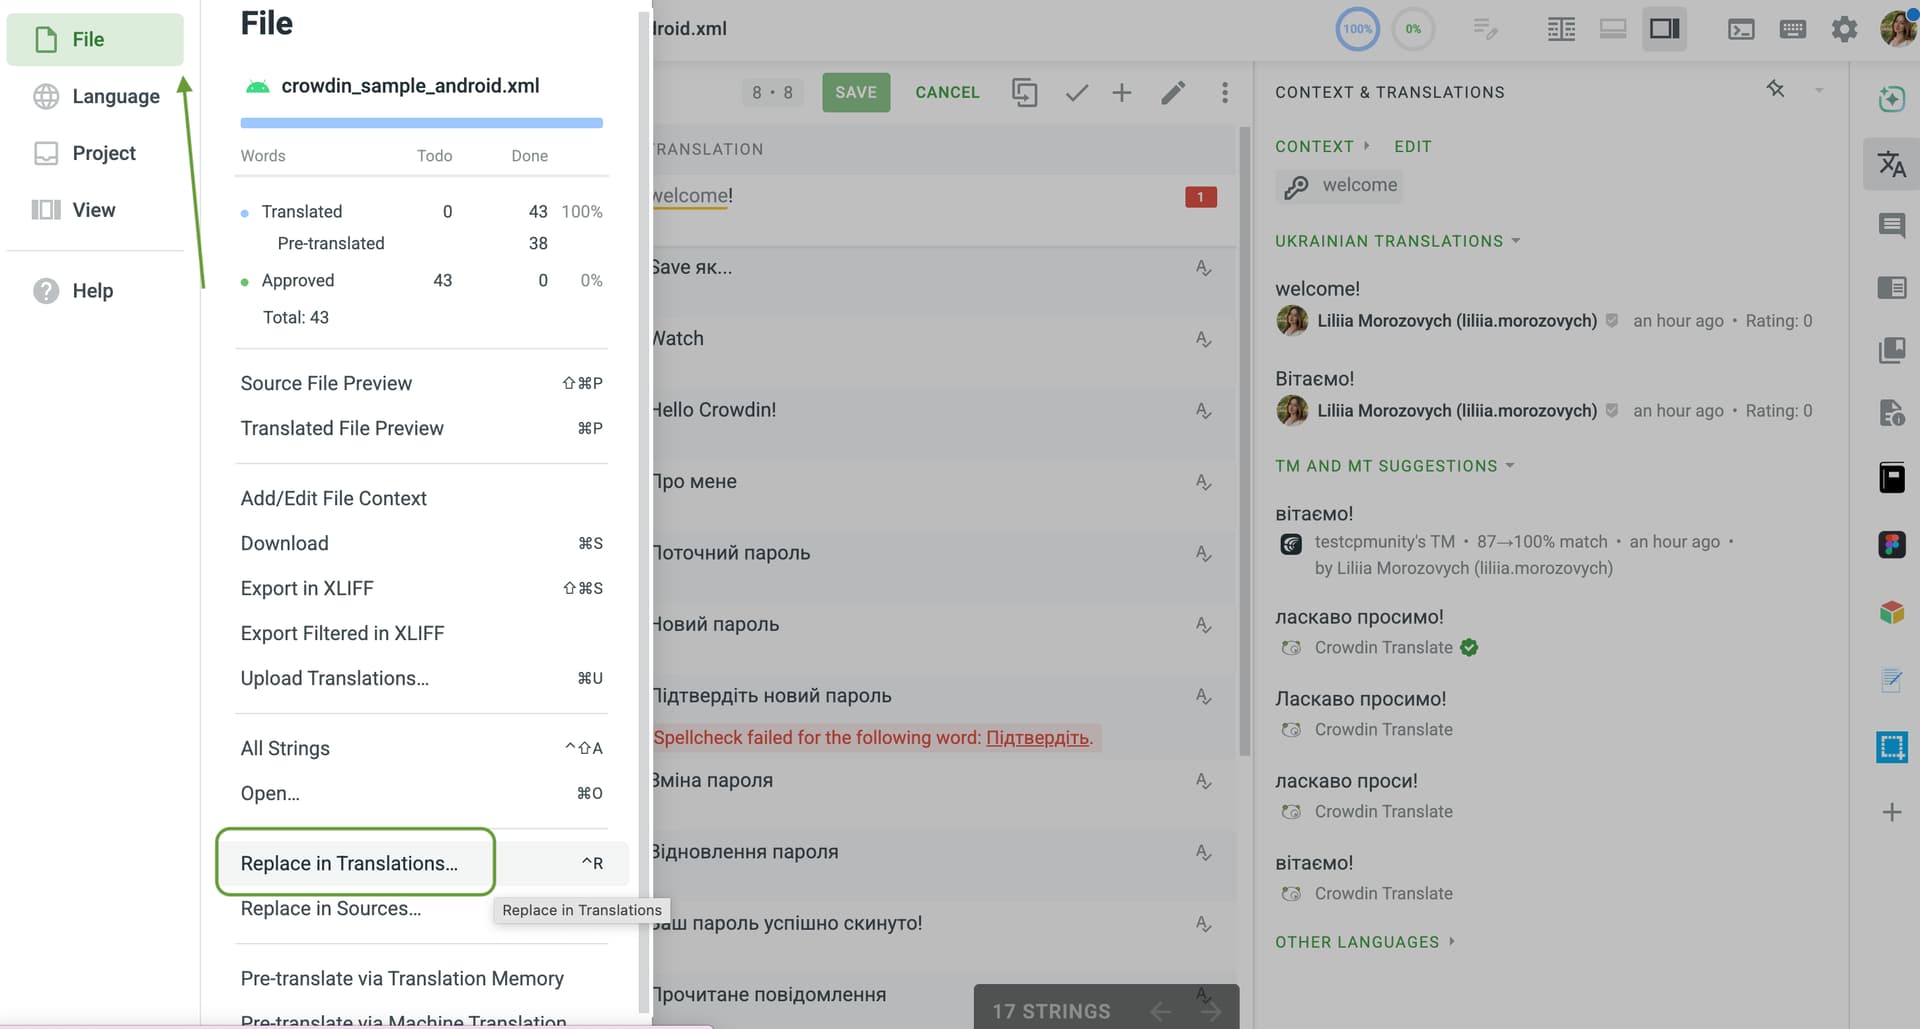
Task: Collapse UKRAINIAN TRANSLATIONS section
Action: point(1397,241)
